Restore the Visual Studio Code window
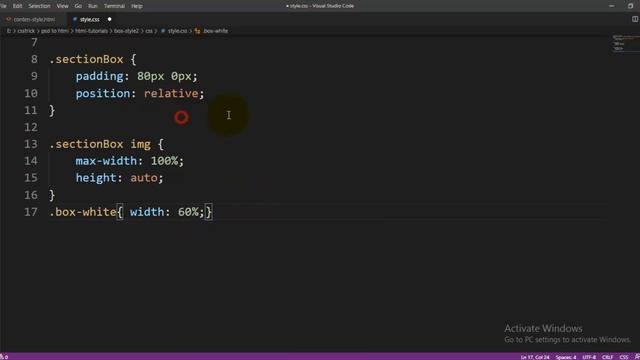The height and width of the screenshot is (360, 640). [x=630, y=6]
